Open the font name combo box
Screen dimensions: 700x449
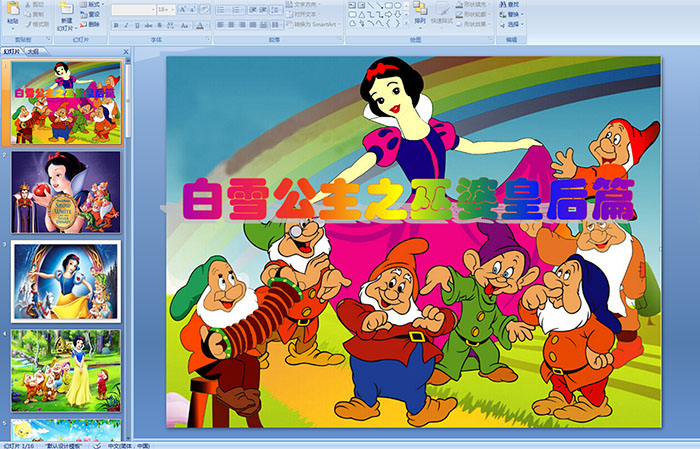pyautogui.click(x=133, y=10)
